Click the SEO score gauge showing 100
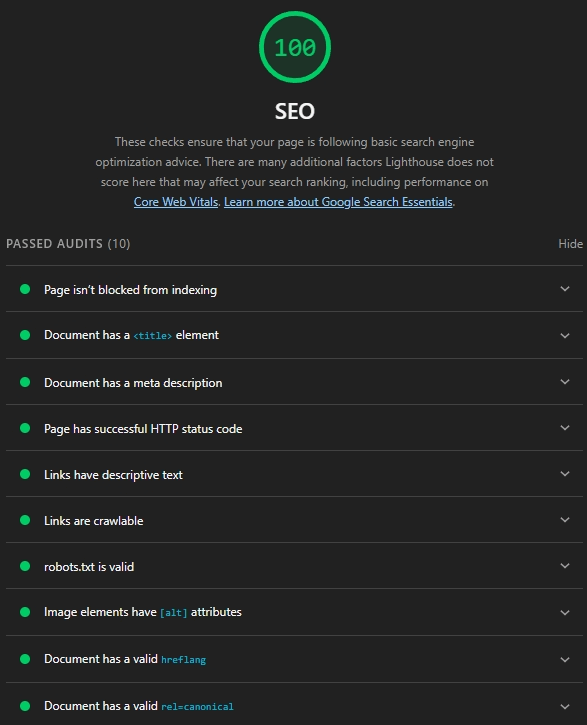This screenshot has height=725, width=587. (x=295, y=47)
